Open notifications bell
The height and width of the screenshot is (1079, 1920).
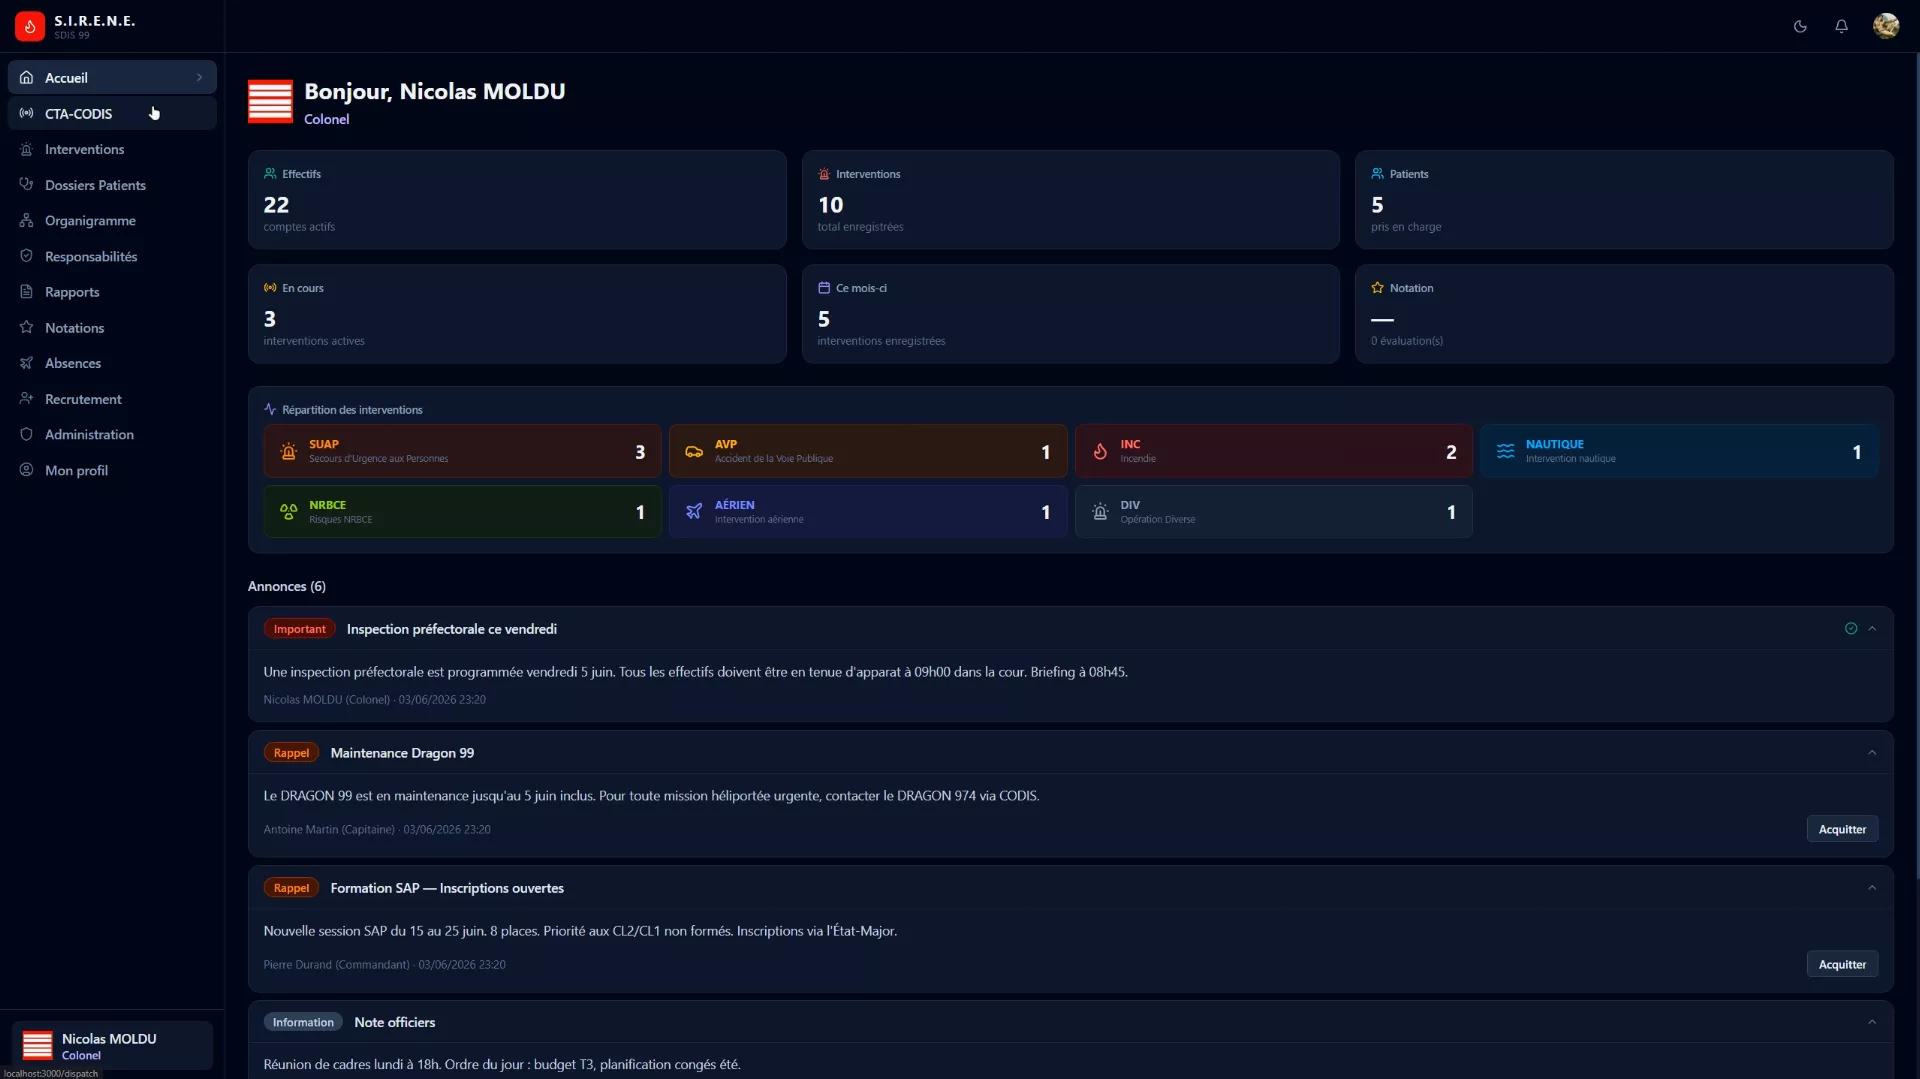pyautogui.click(x=1841, y=26)
